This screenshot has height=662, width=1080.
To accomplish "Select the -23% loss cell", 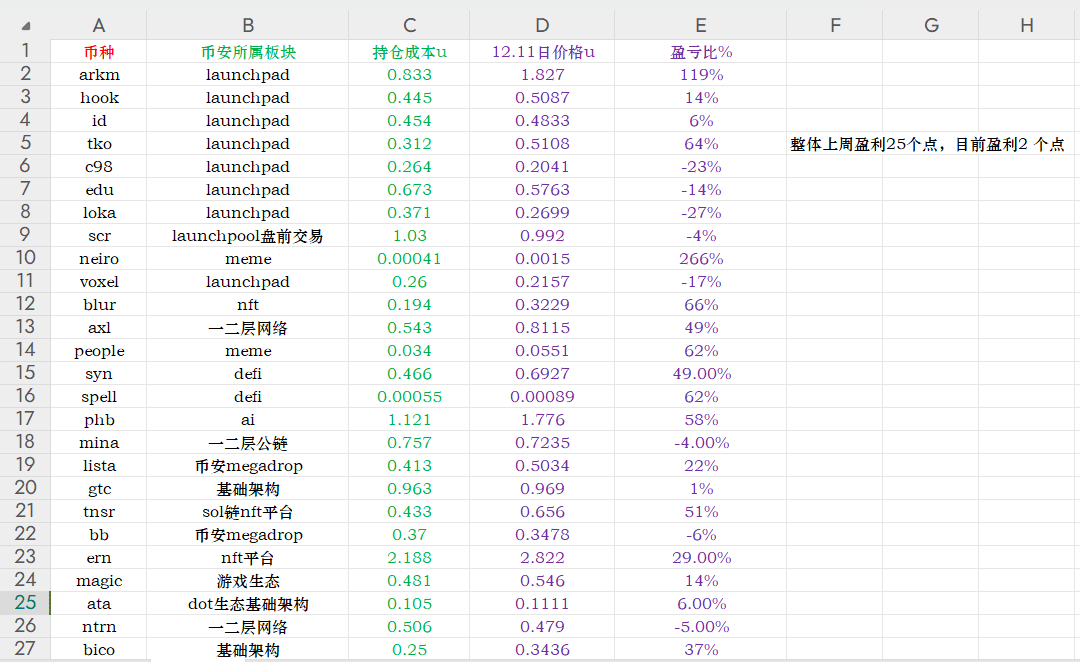I will click(x=700, y=167).
